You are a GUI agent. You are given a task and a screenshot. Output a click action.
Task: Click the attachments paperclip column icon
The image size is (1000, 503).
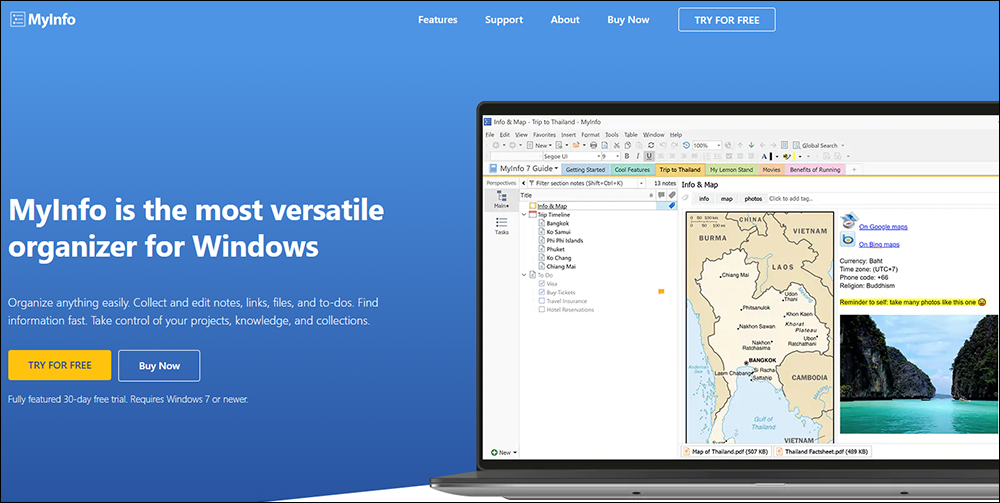[x=672, y=195]
